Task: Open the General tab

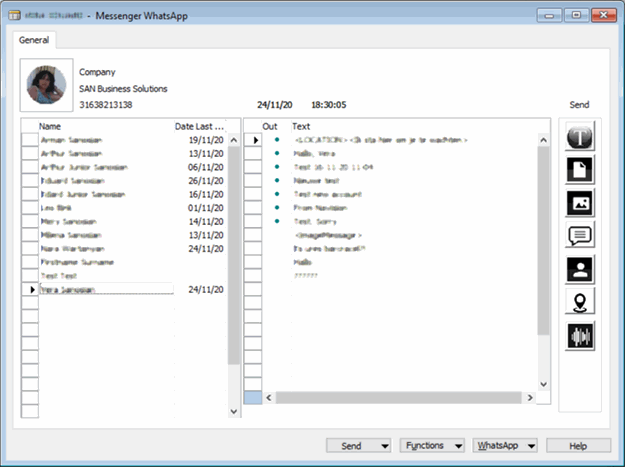Action: click(x=34, y=40)
